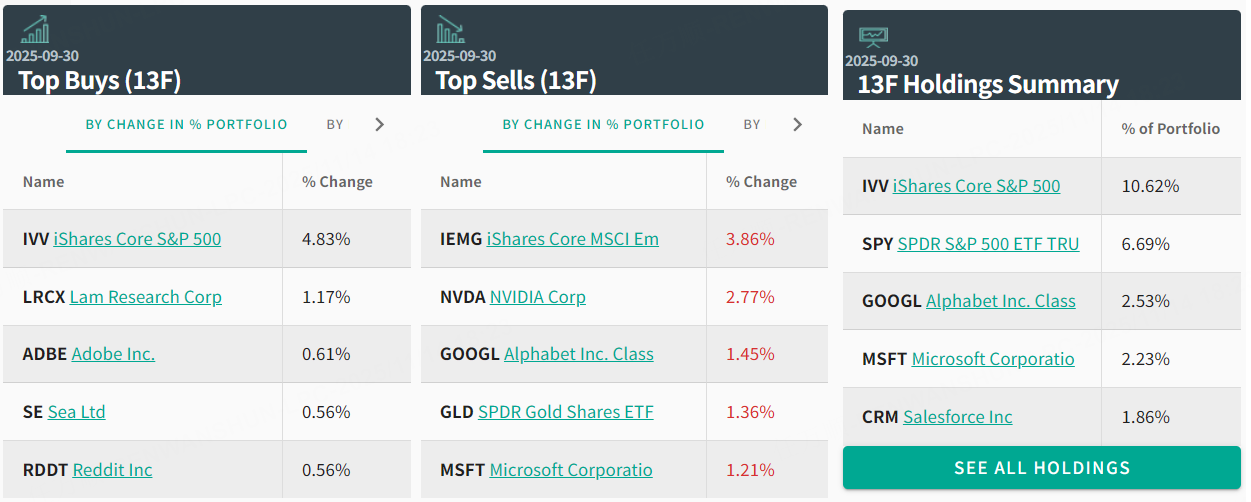This screenshot has height=502, width=1251.
Task: Open Salesforce Inc link in Holdings Summary
Action: [958, 417]
